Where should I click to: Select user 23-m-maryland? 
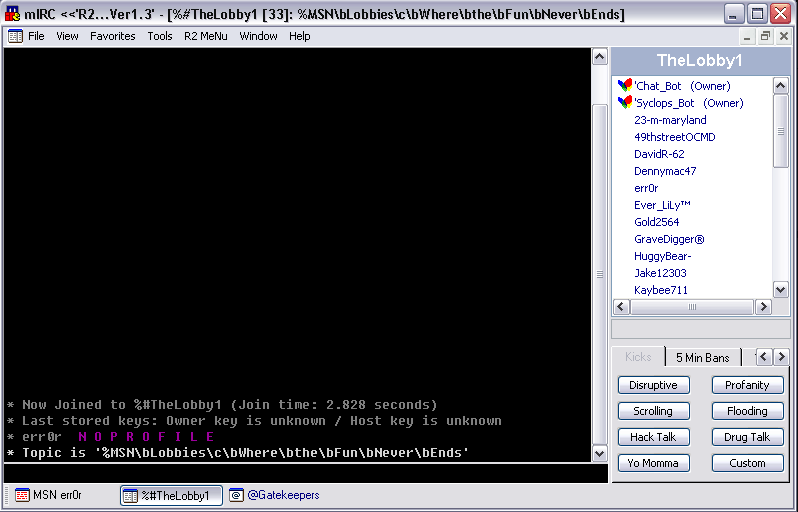pos(670,120)
